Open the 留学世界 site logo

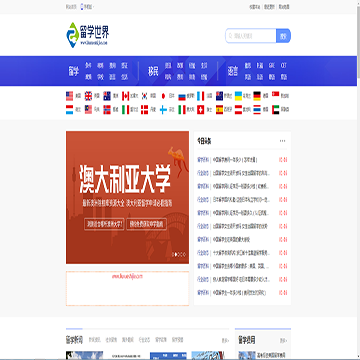tap(87, 35)
